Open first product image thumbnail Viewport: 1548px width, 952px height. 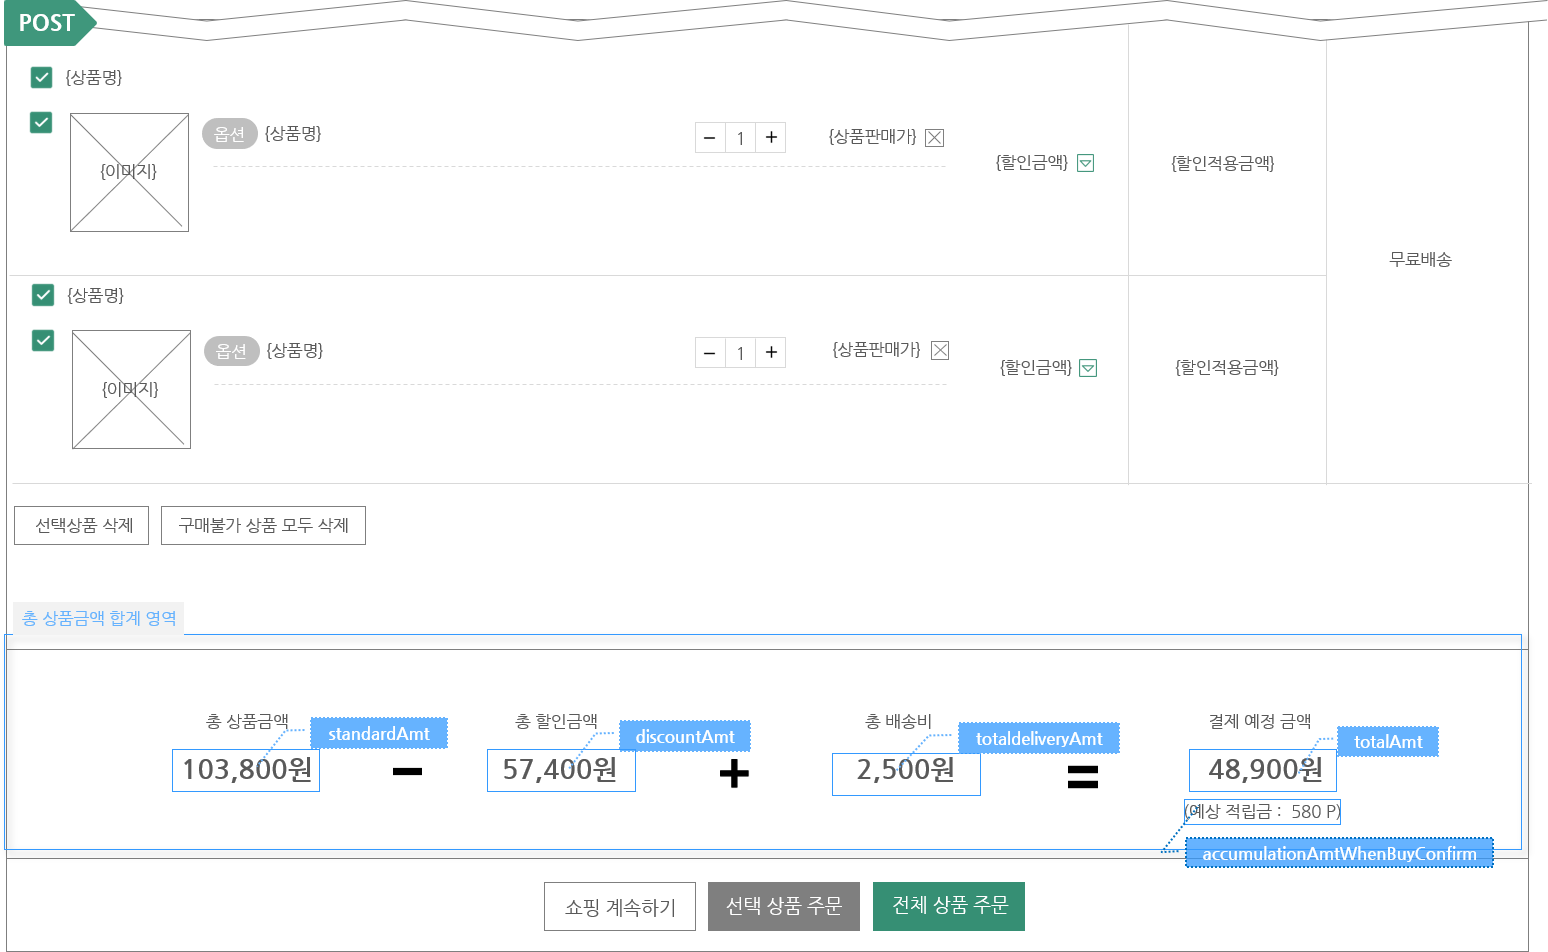(129, 172)
